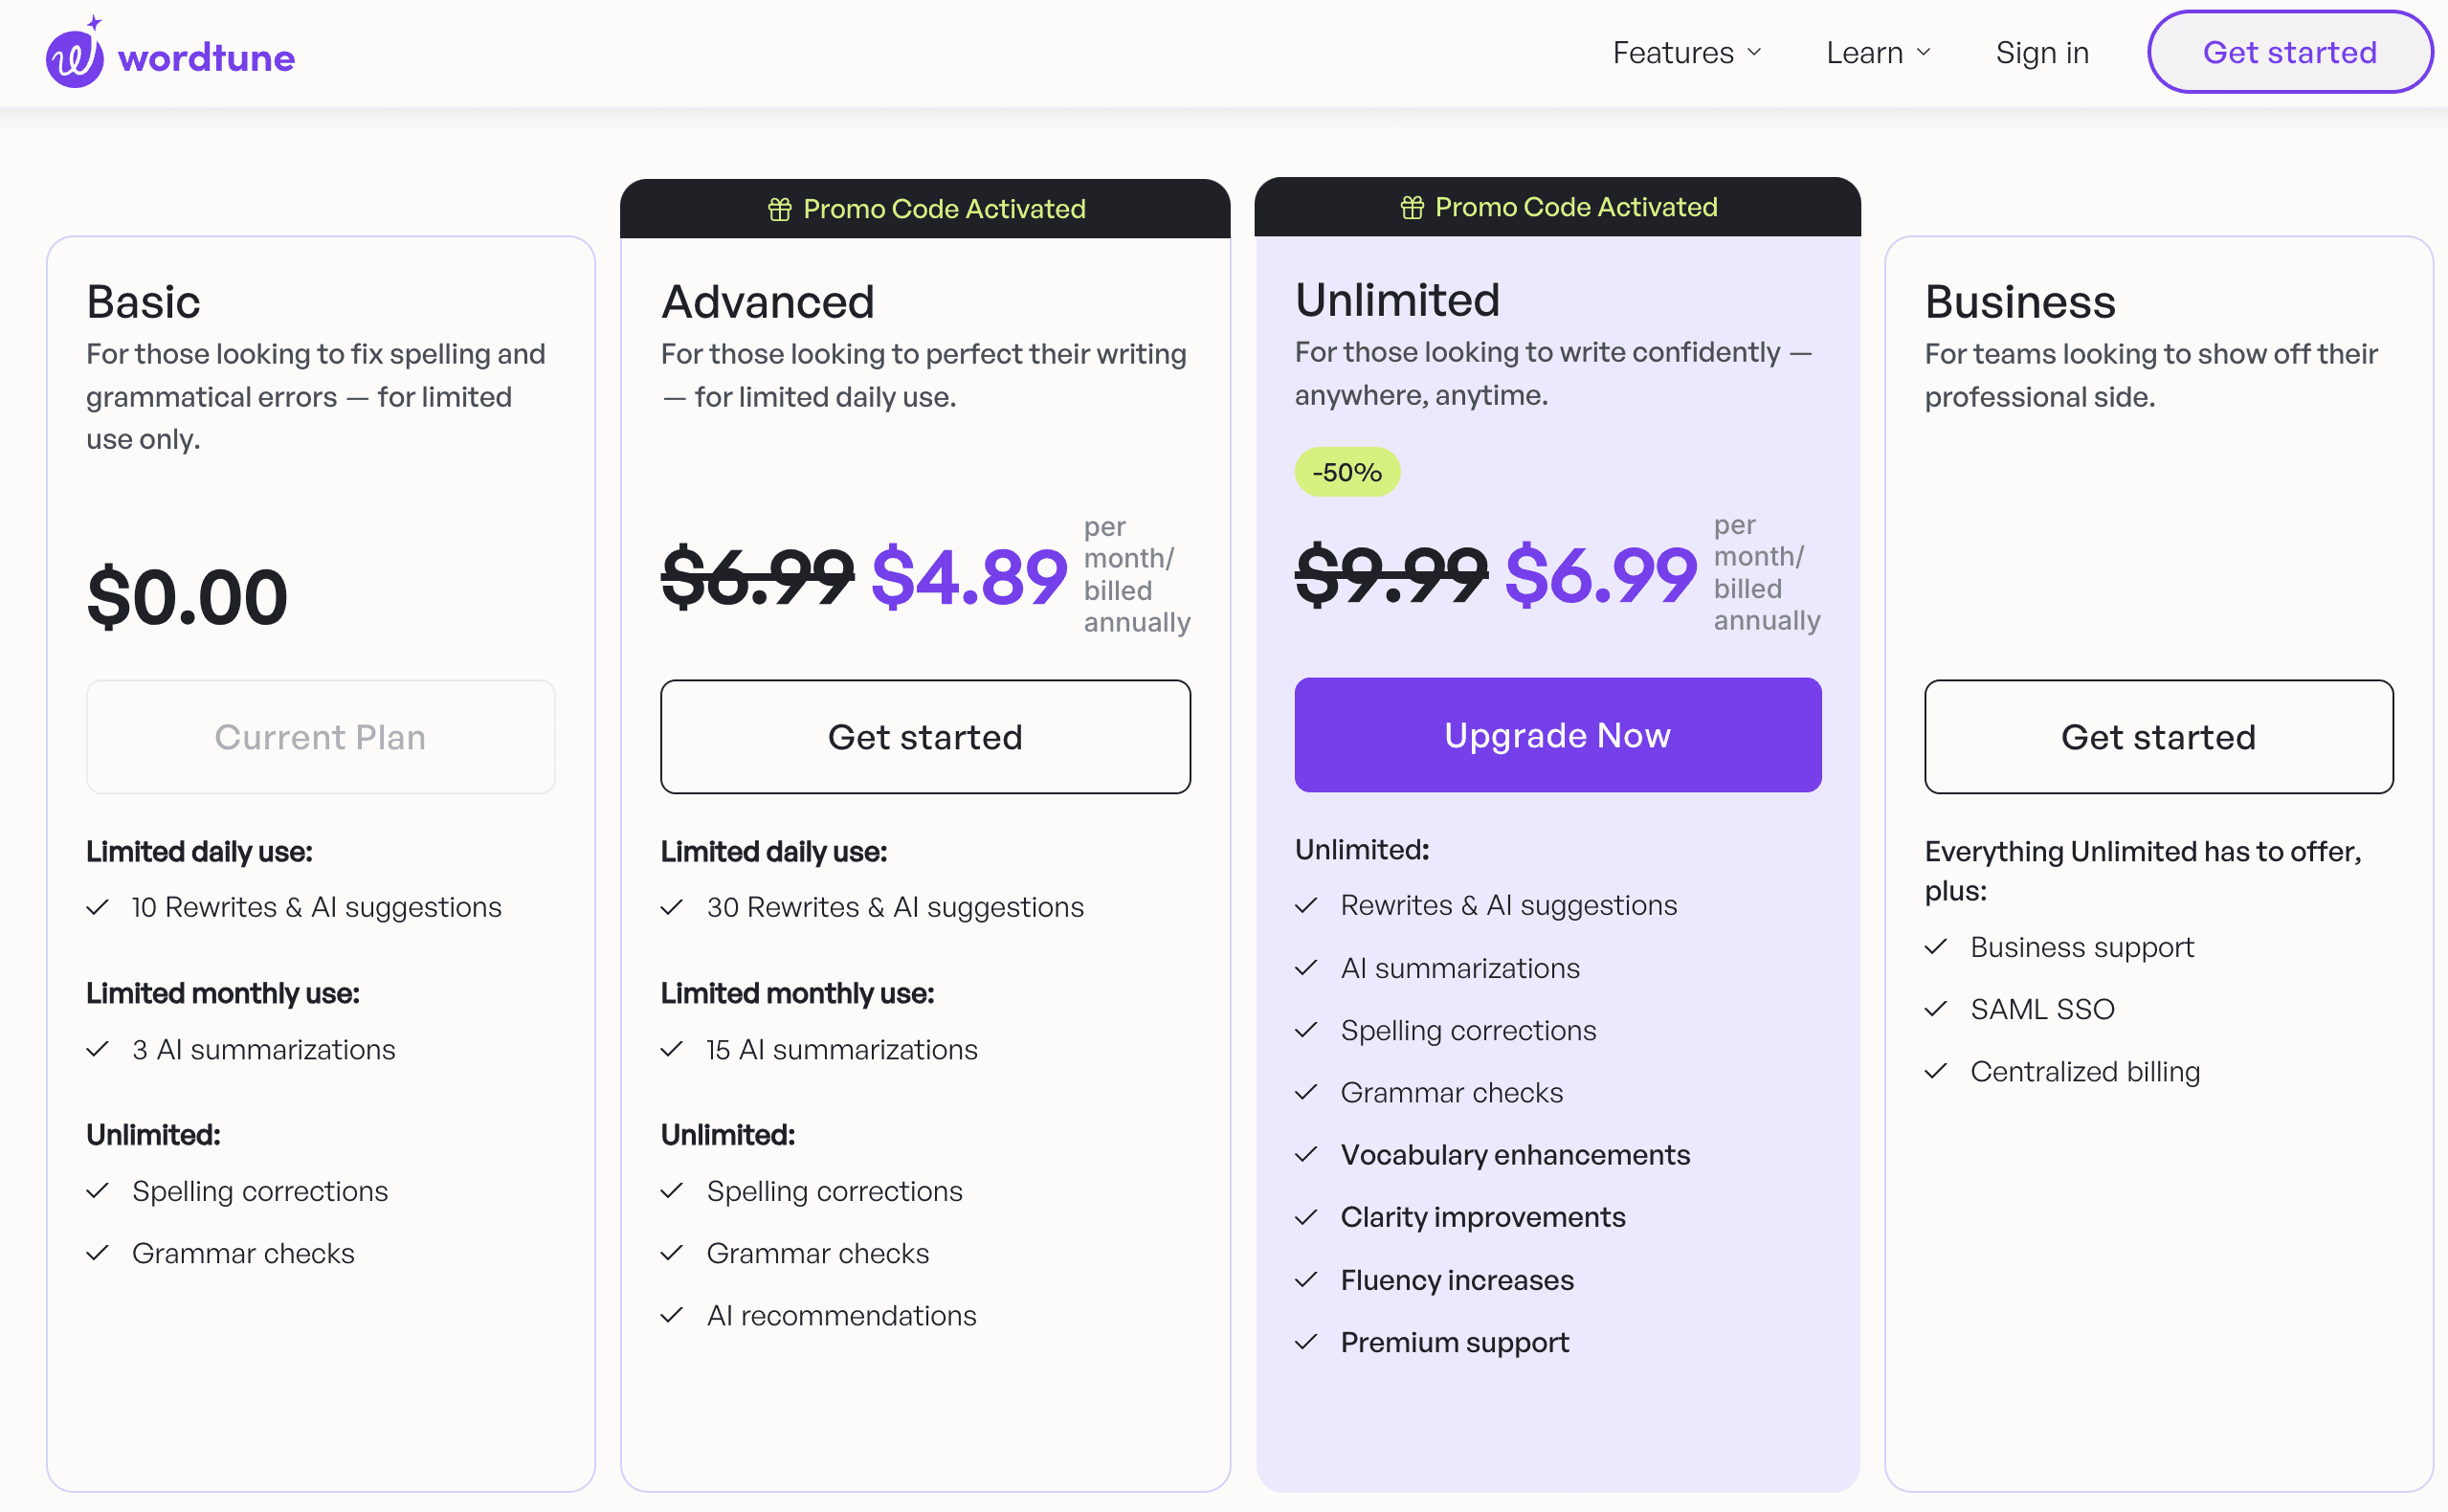
Task: Click checkmark next to 15 AI summarizations
Action: (x=672, y=1049)
